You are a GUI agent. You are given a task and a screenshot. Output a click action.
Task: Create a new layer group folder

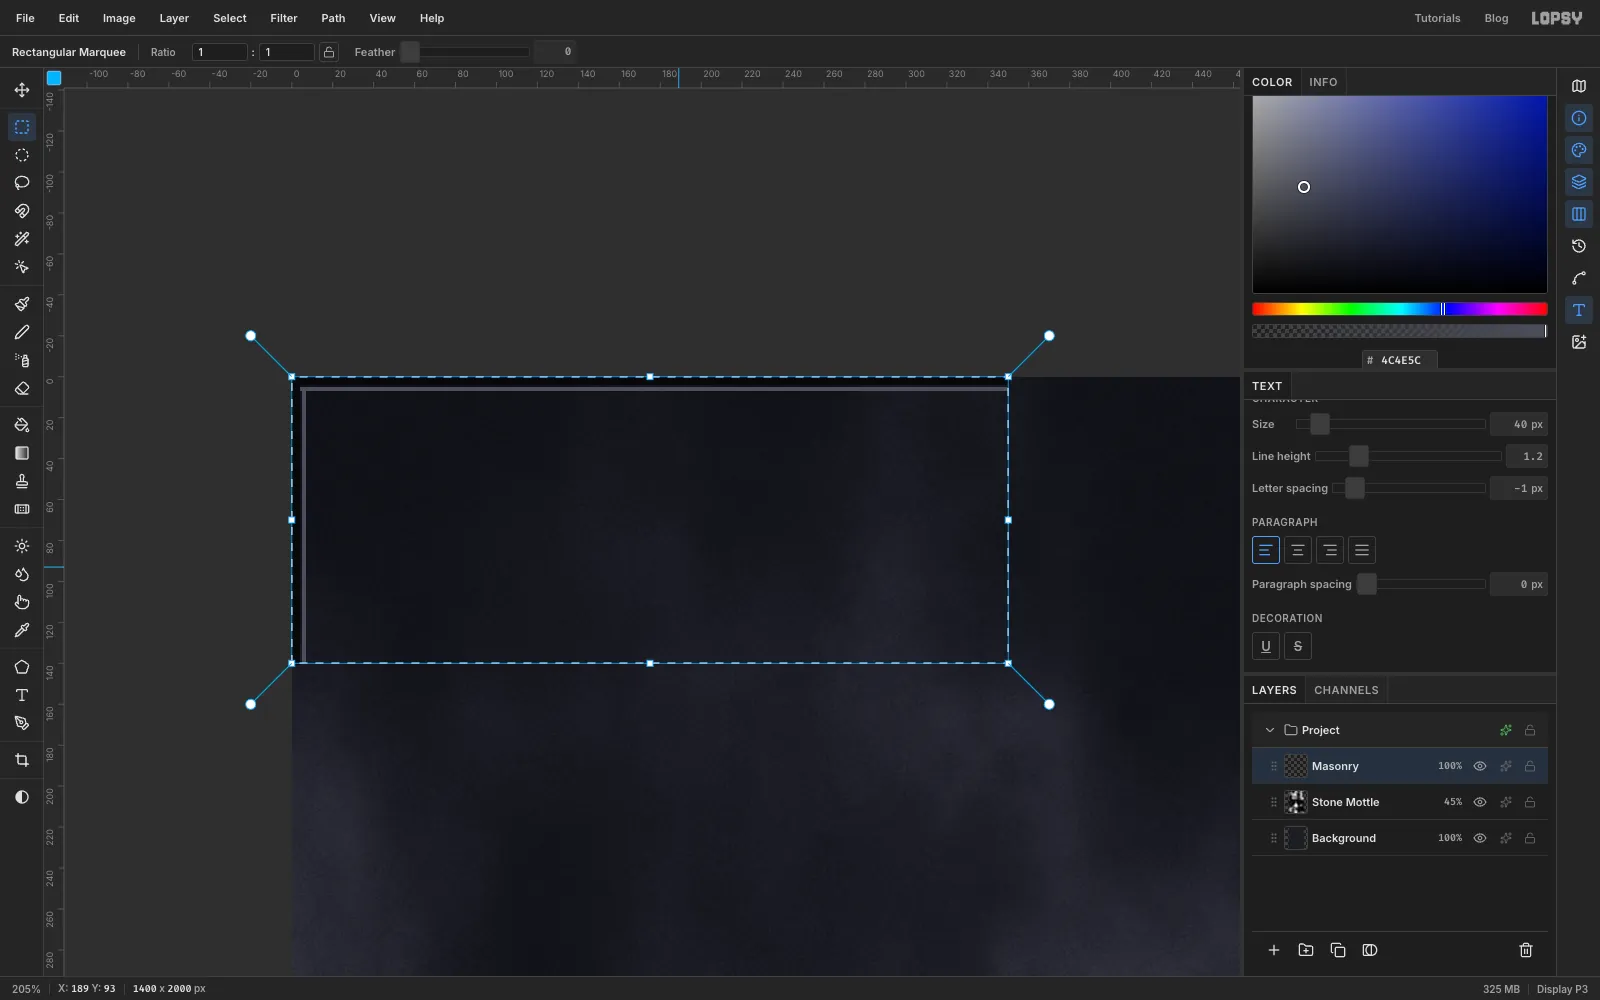pyautogui.click(x=1306, y=950)
